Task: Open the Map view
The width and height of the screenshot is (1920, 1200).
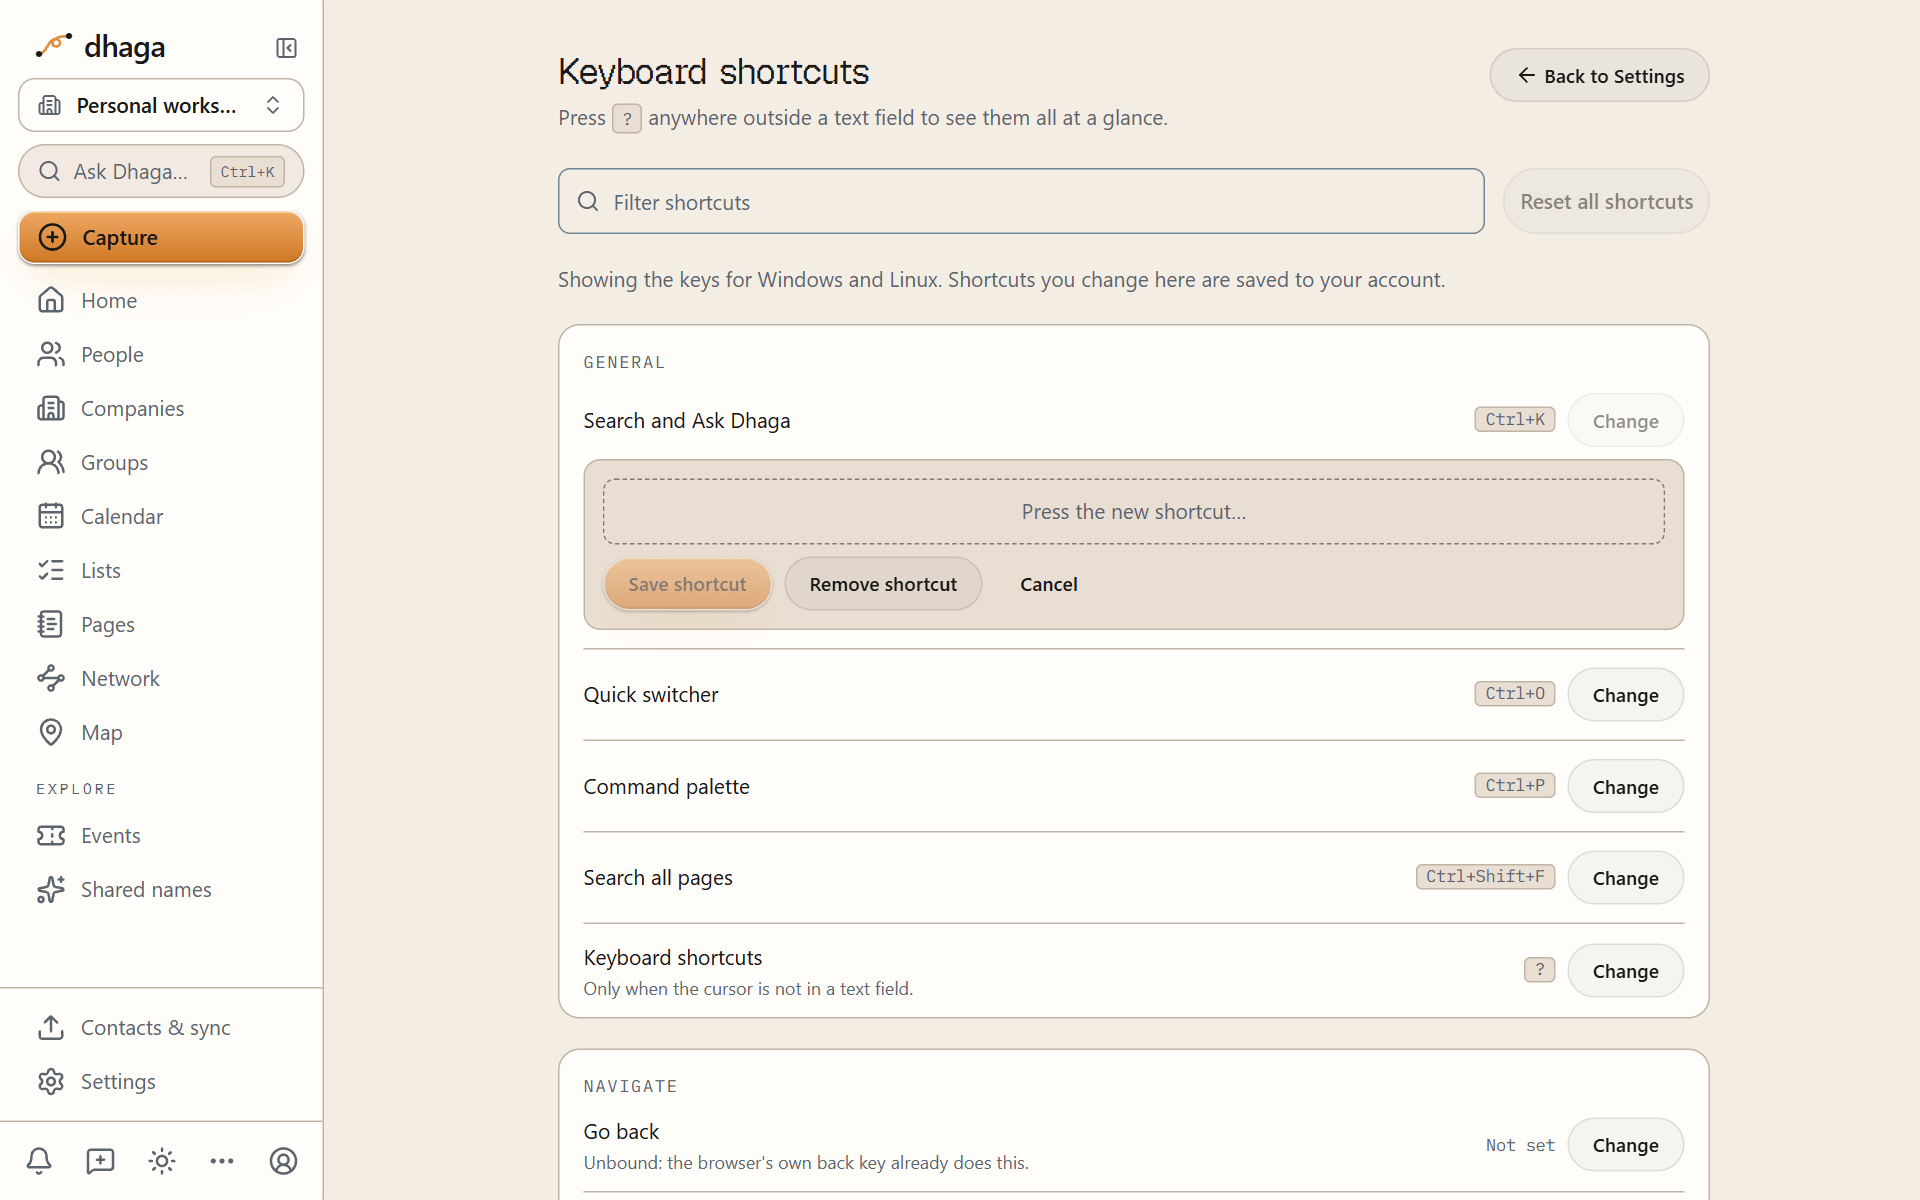Action: coord(161,732)
